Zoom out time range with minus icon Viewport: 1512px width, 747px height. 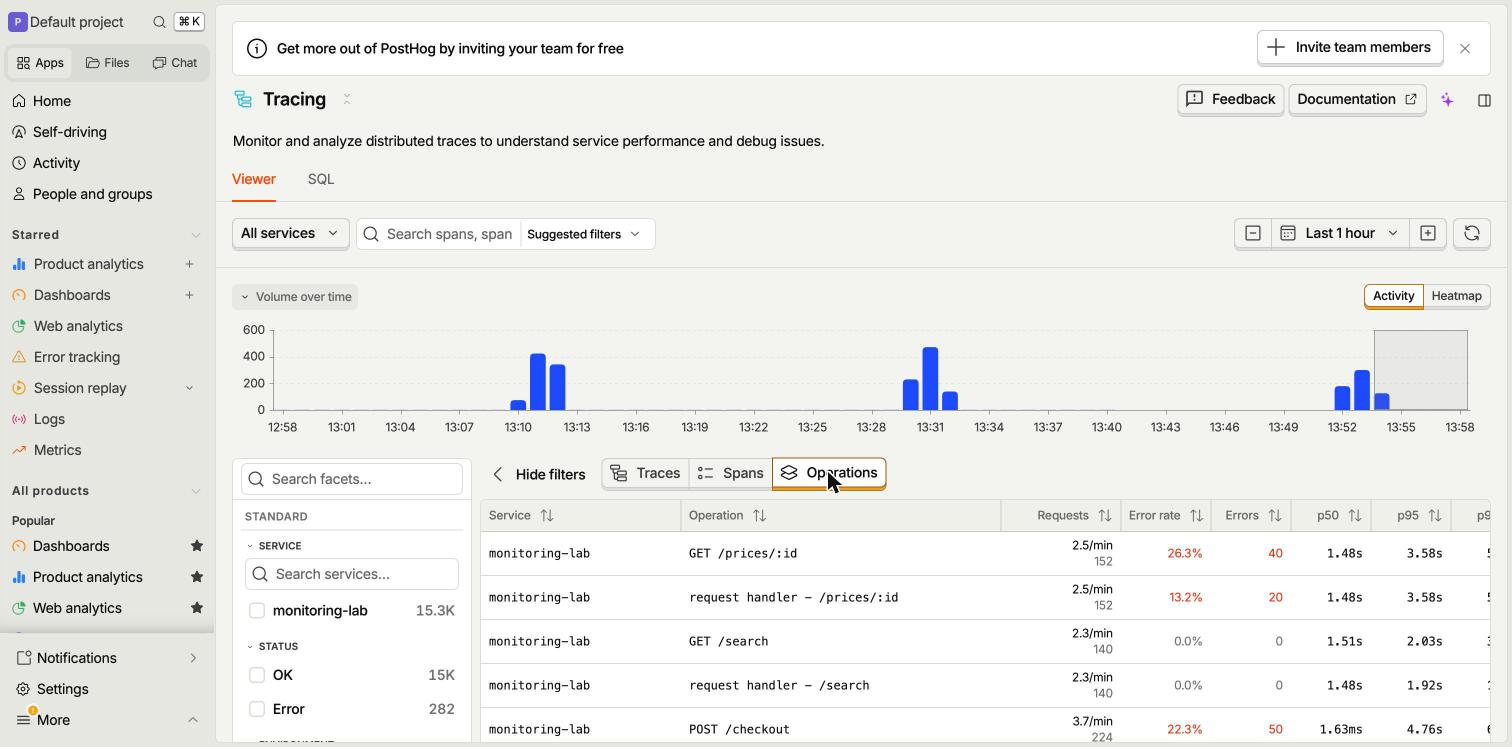[1253, 234]
